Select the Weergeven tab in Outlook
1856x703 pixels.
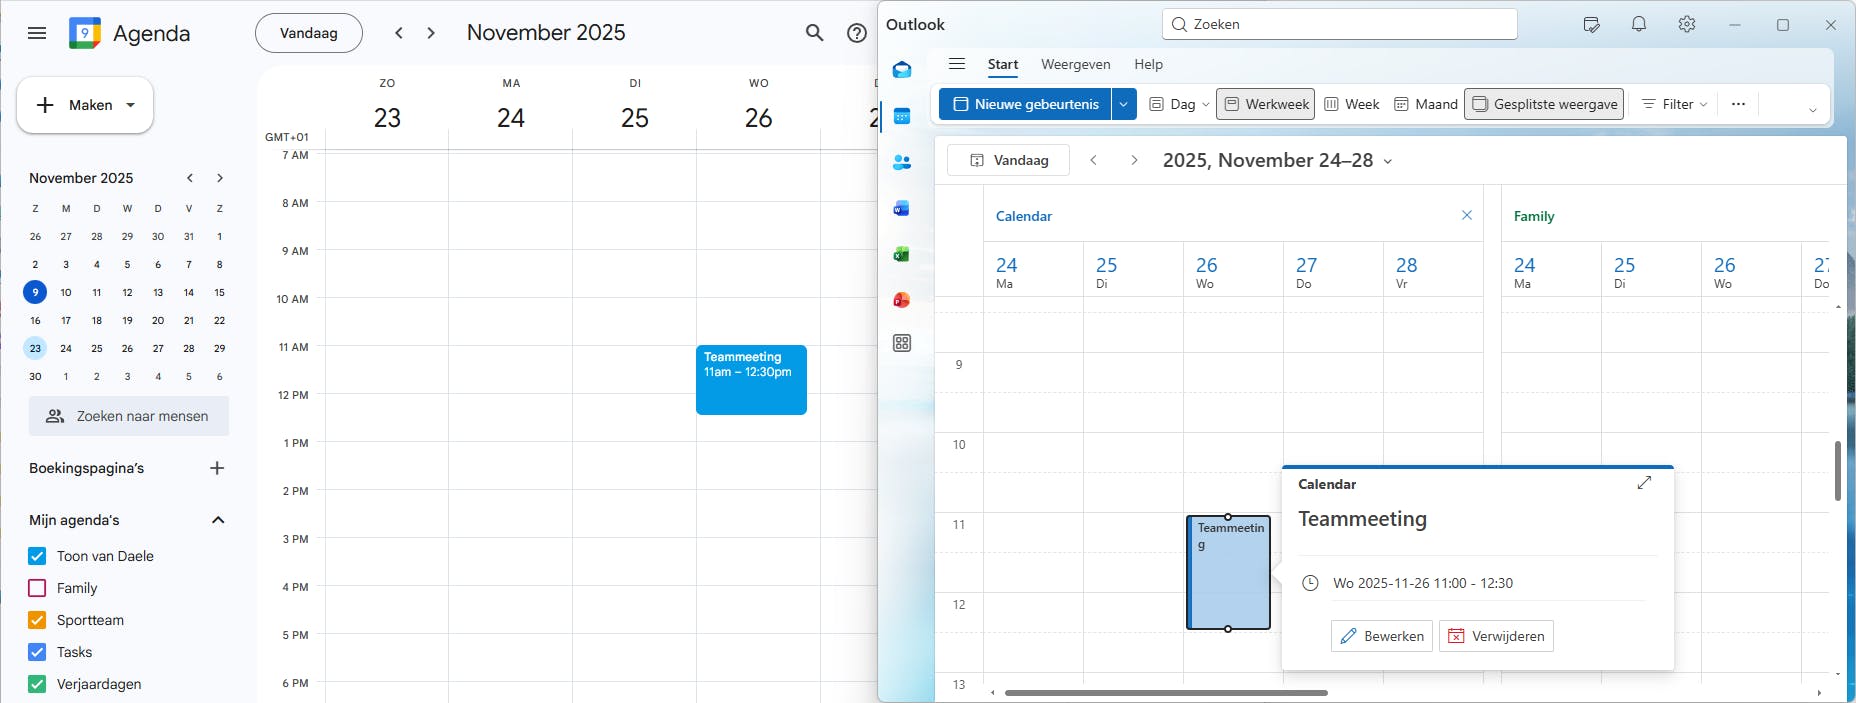[x=1075, y=64]
